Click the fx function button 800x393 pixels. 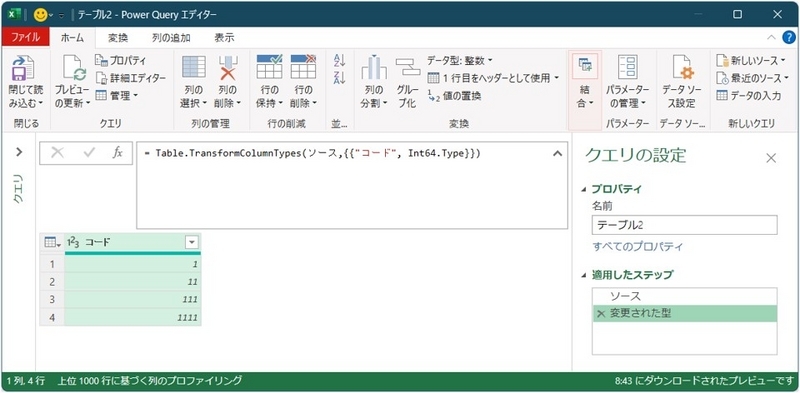pyautogui.click(x=117, y=153)
